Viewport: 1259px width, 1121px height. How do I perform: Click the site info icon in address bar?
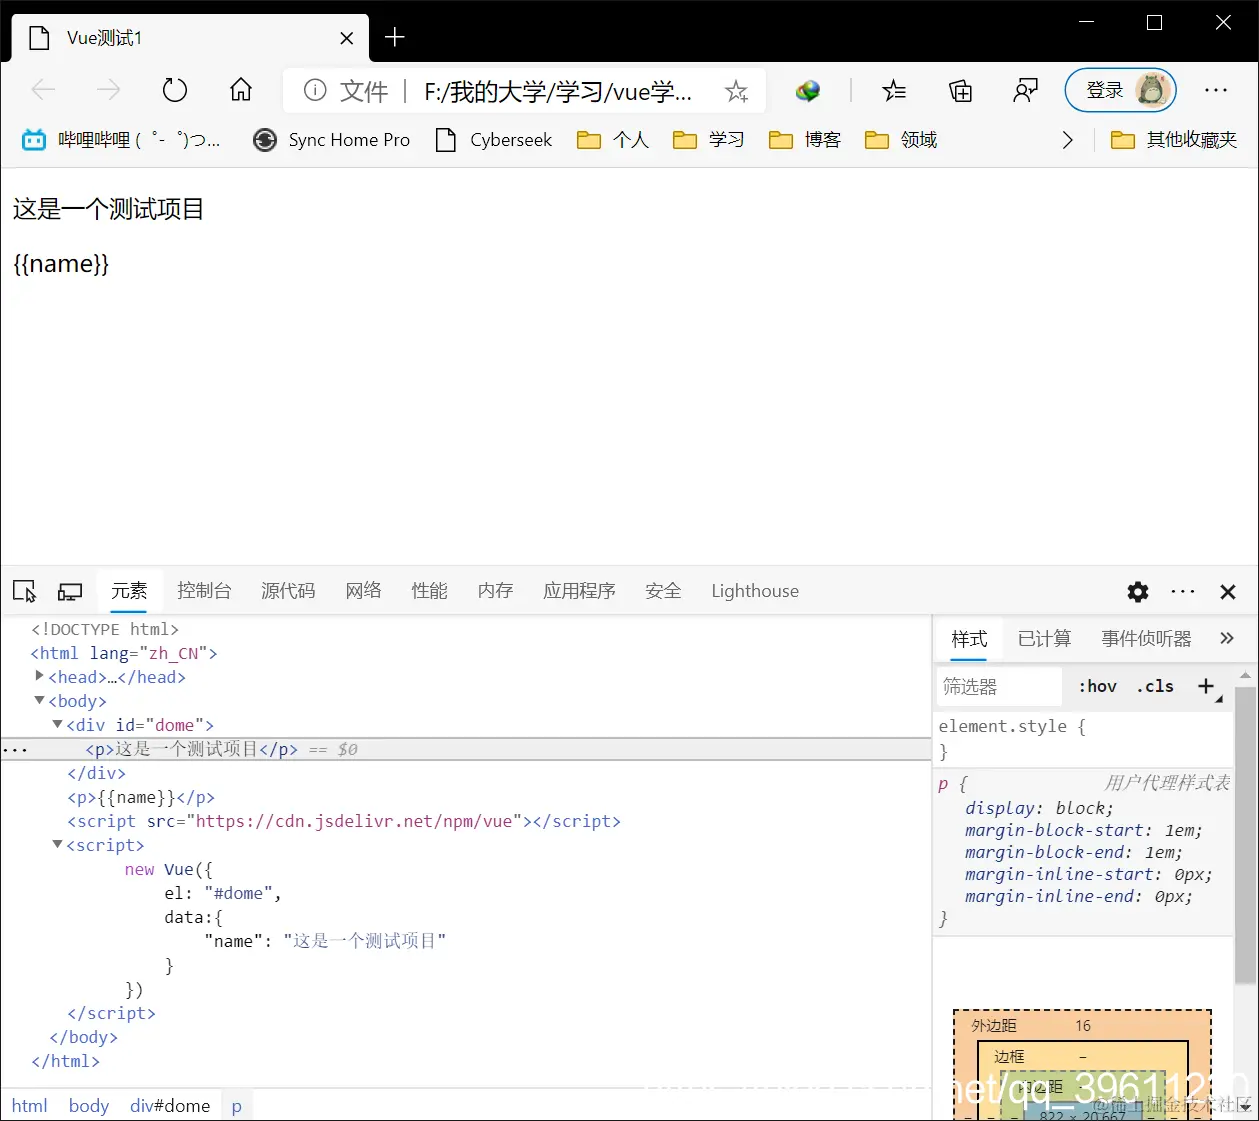coord(315,91)
